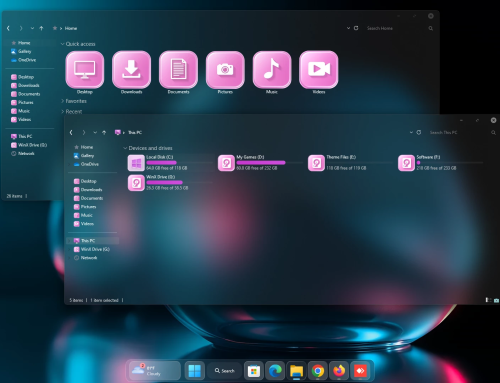Open recent locations dropdown in Home window

pos(32,28)
